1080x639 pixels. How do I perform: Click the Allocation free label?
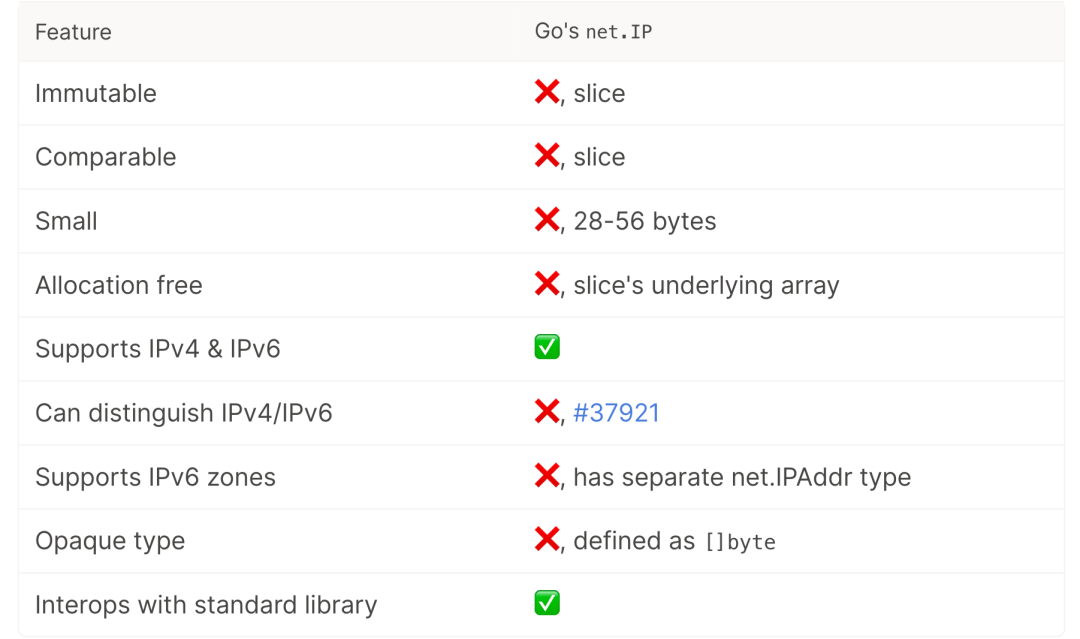click(118, 285)
